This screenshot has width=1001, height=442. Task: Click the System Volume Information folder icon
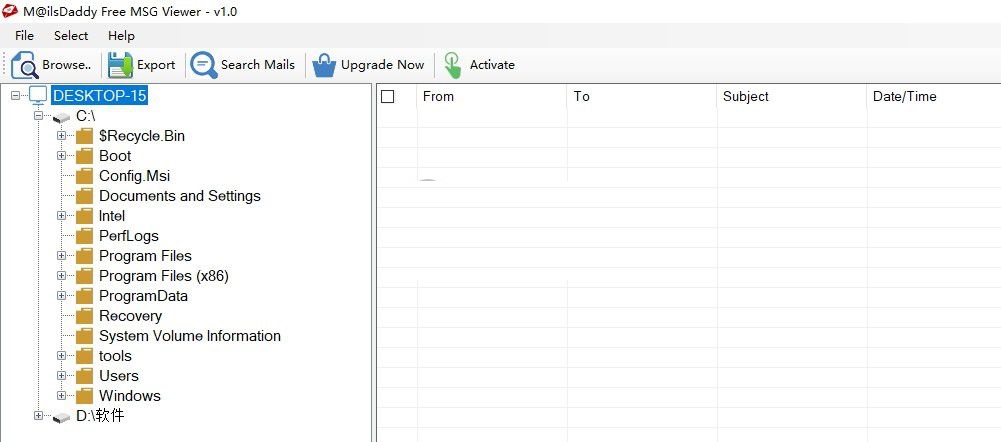click(84, 336)
